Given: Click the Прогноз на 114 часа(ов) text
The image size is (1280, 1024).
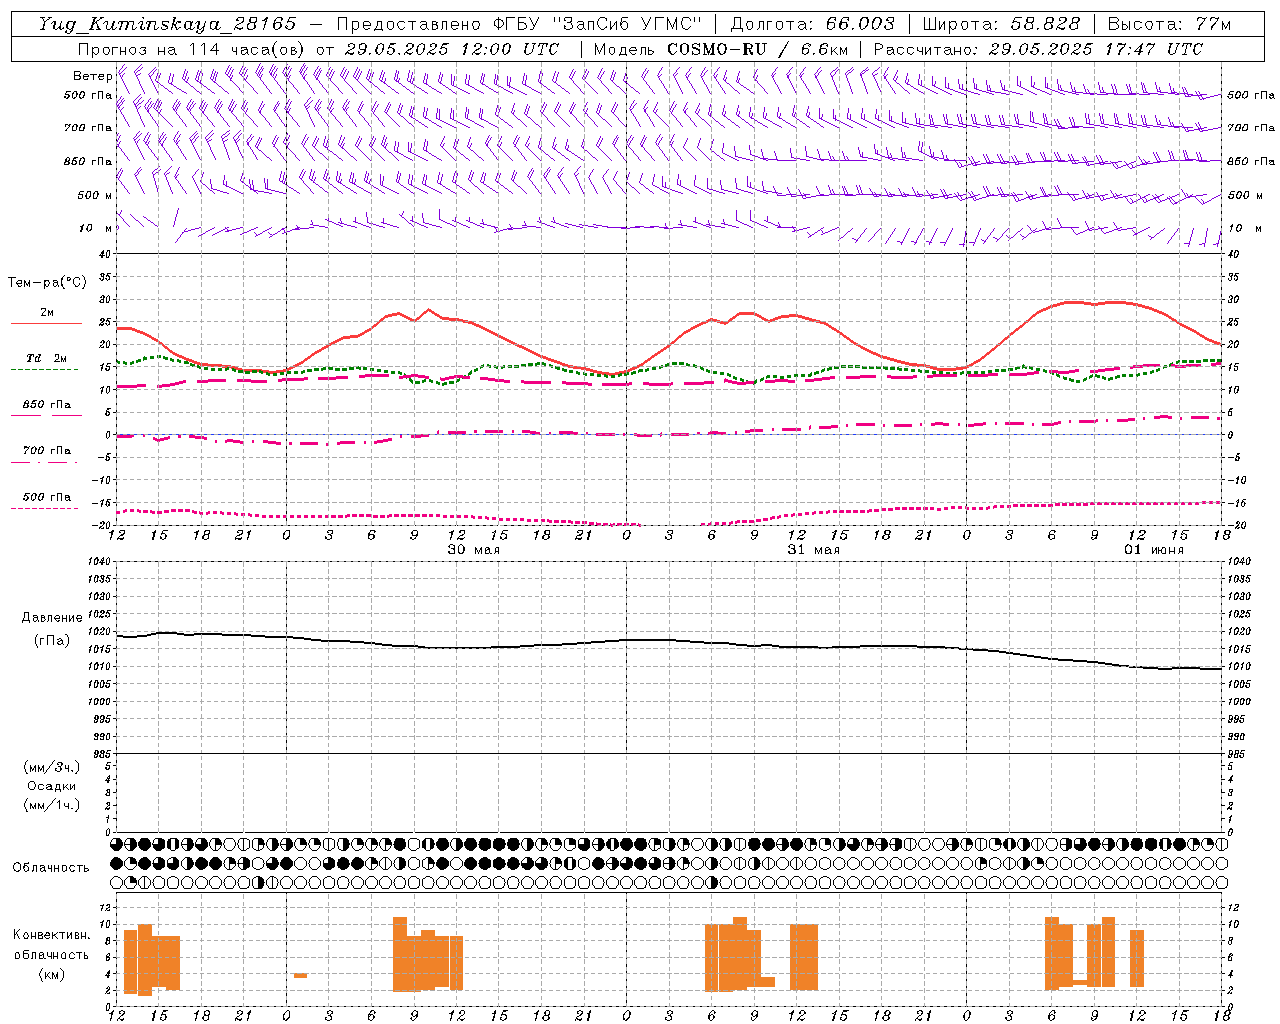Looking at the screenshot, I should (192, 49).
